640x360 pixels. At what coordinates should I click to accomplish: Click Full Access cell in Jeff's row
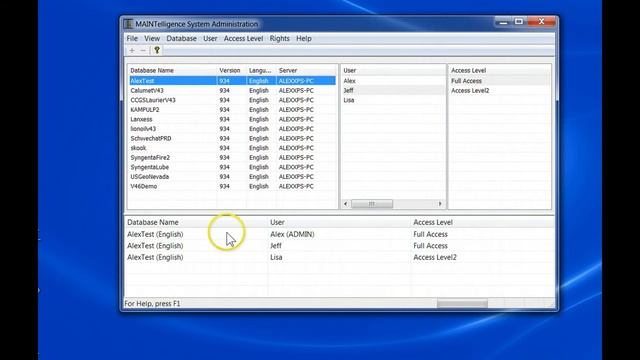click(430, 246)
